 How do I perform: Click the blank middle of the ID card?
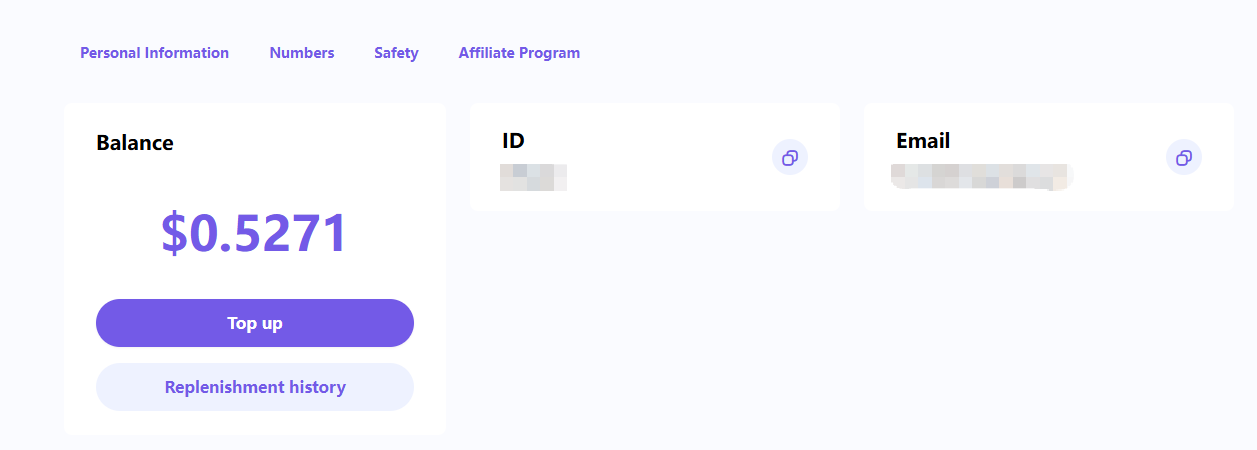660,157
